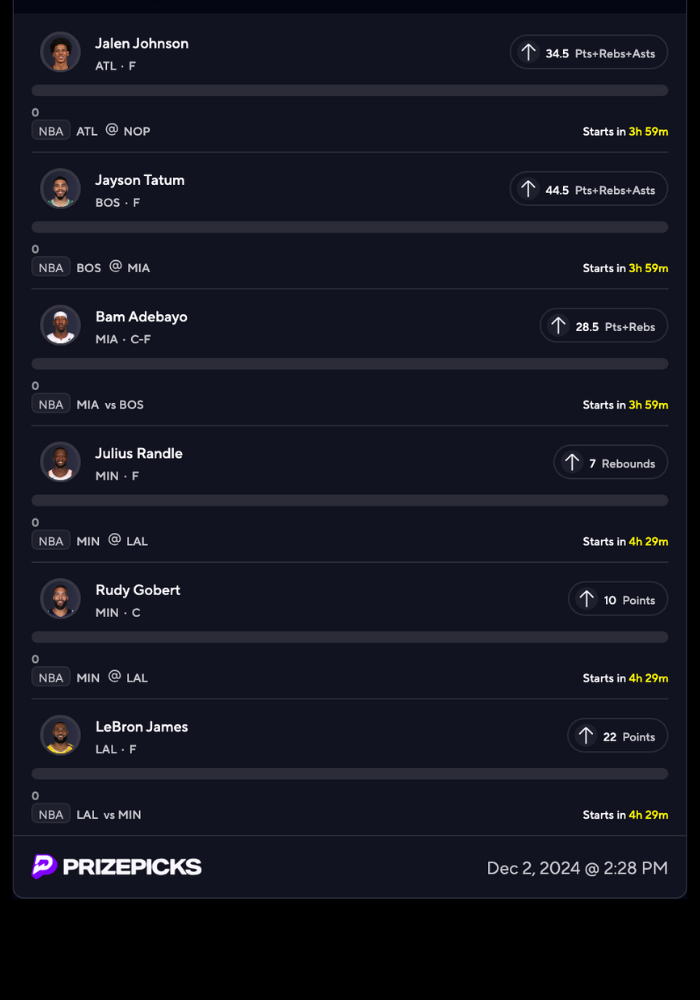Click the NBA badge for ATL @ NOP
The image size is (700, 1000).
(x=51, y=131)
